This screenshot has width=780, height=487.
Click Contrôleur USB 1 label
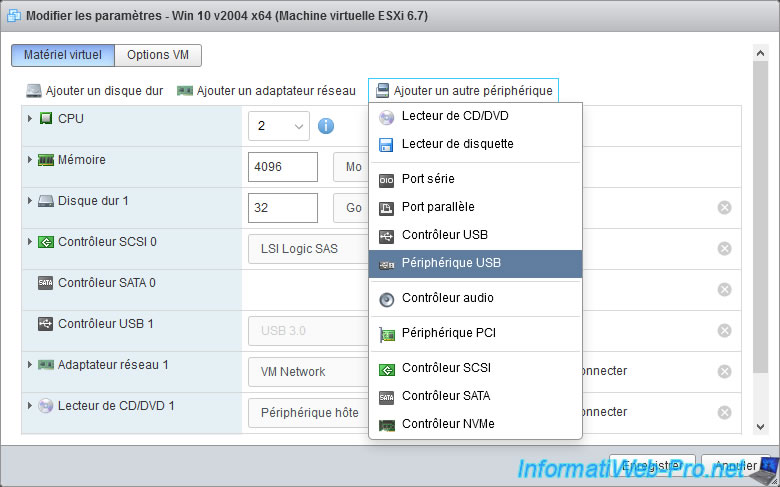[105, 324]
